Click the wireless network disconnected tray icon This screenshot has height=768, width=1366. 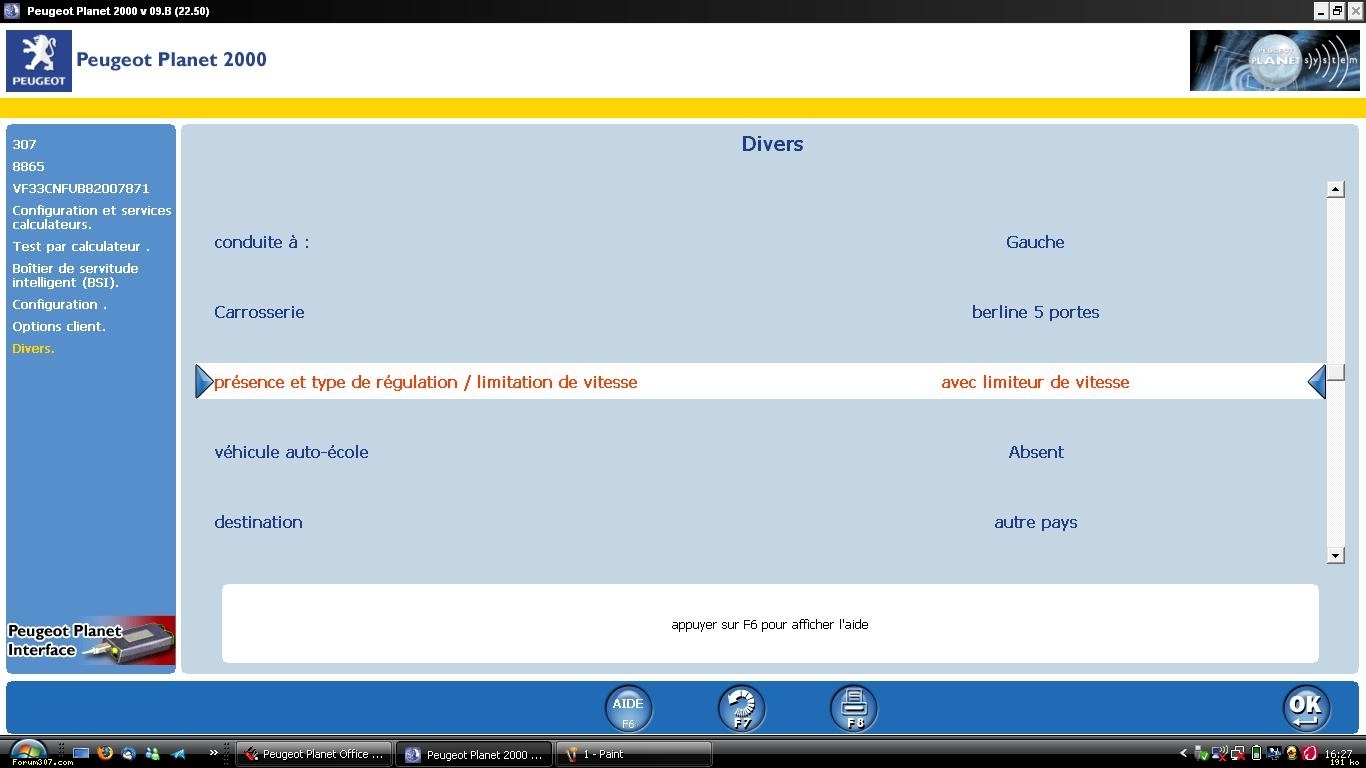click(x=1220, y=753)
